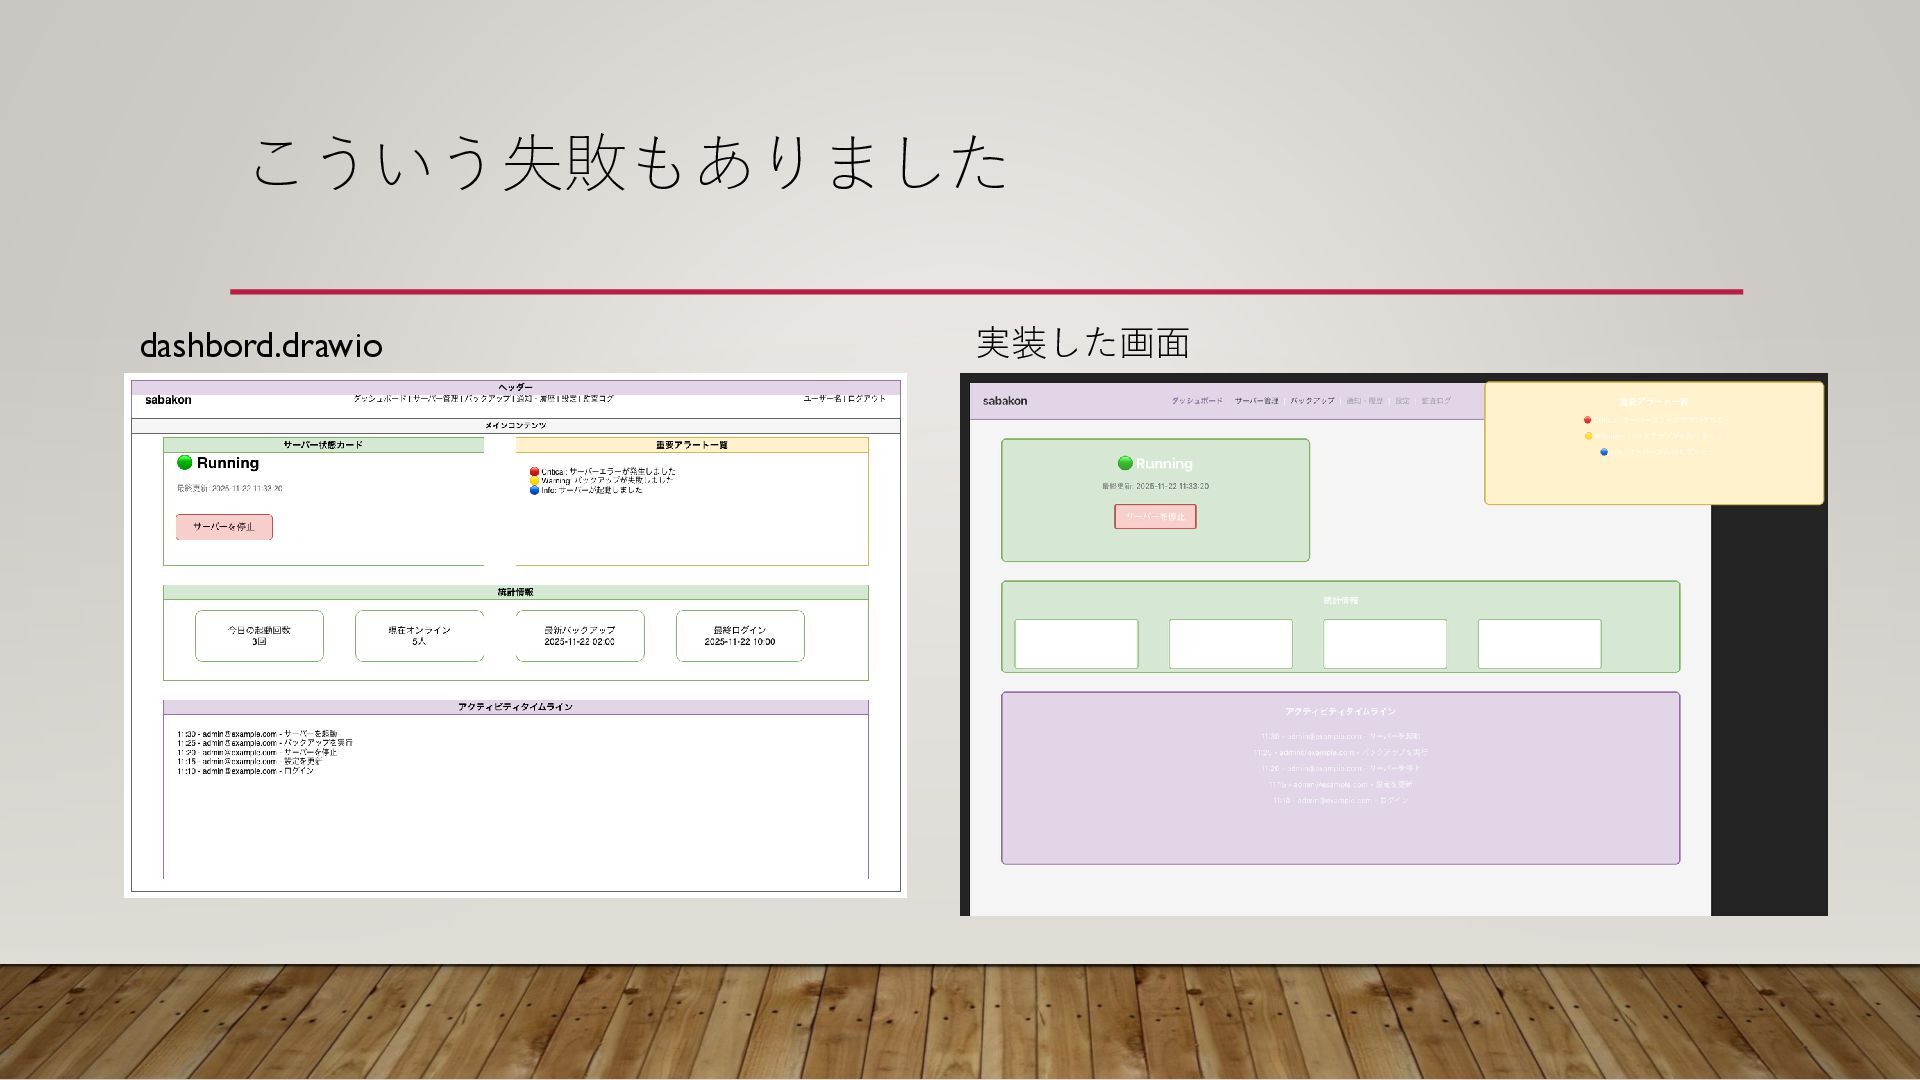This screenshot has height=1080, width=1920.
Task: Click first empty white stat box in implemented screen
Action: [1076, 643]
